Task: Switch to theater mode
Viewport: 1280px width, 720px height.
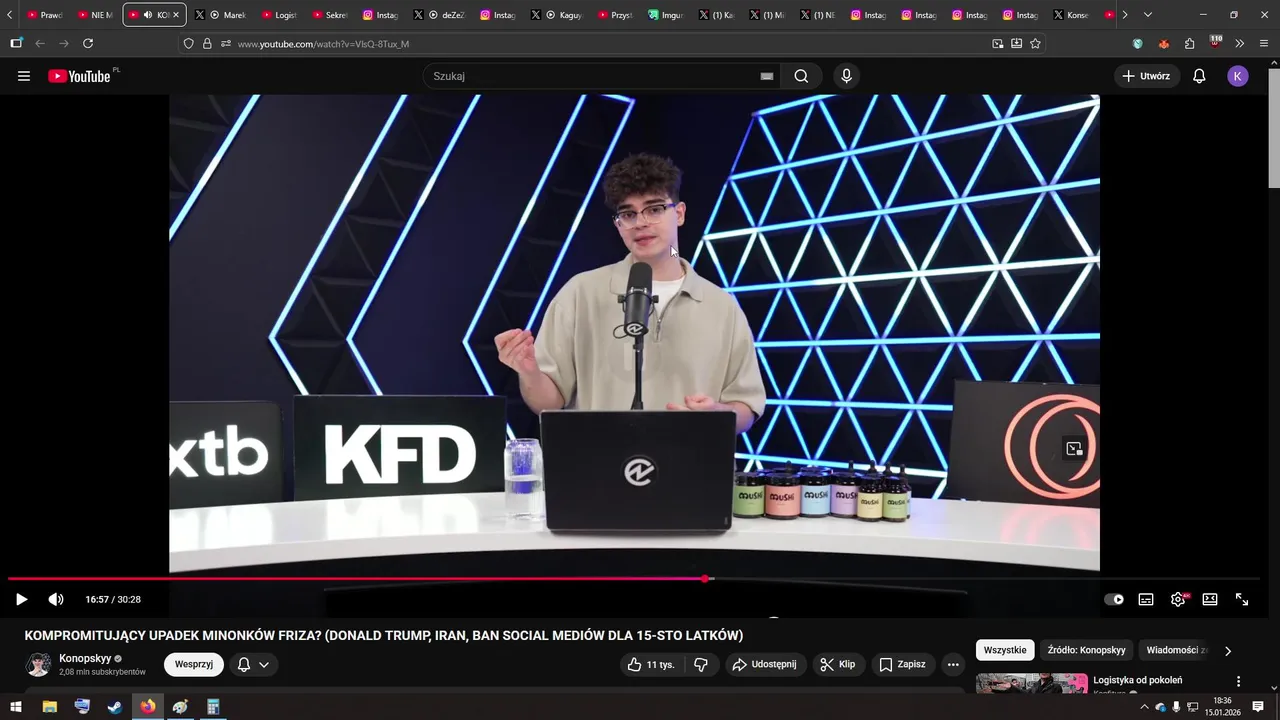Action: 1210,599
